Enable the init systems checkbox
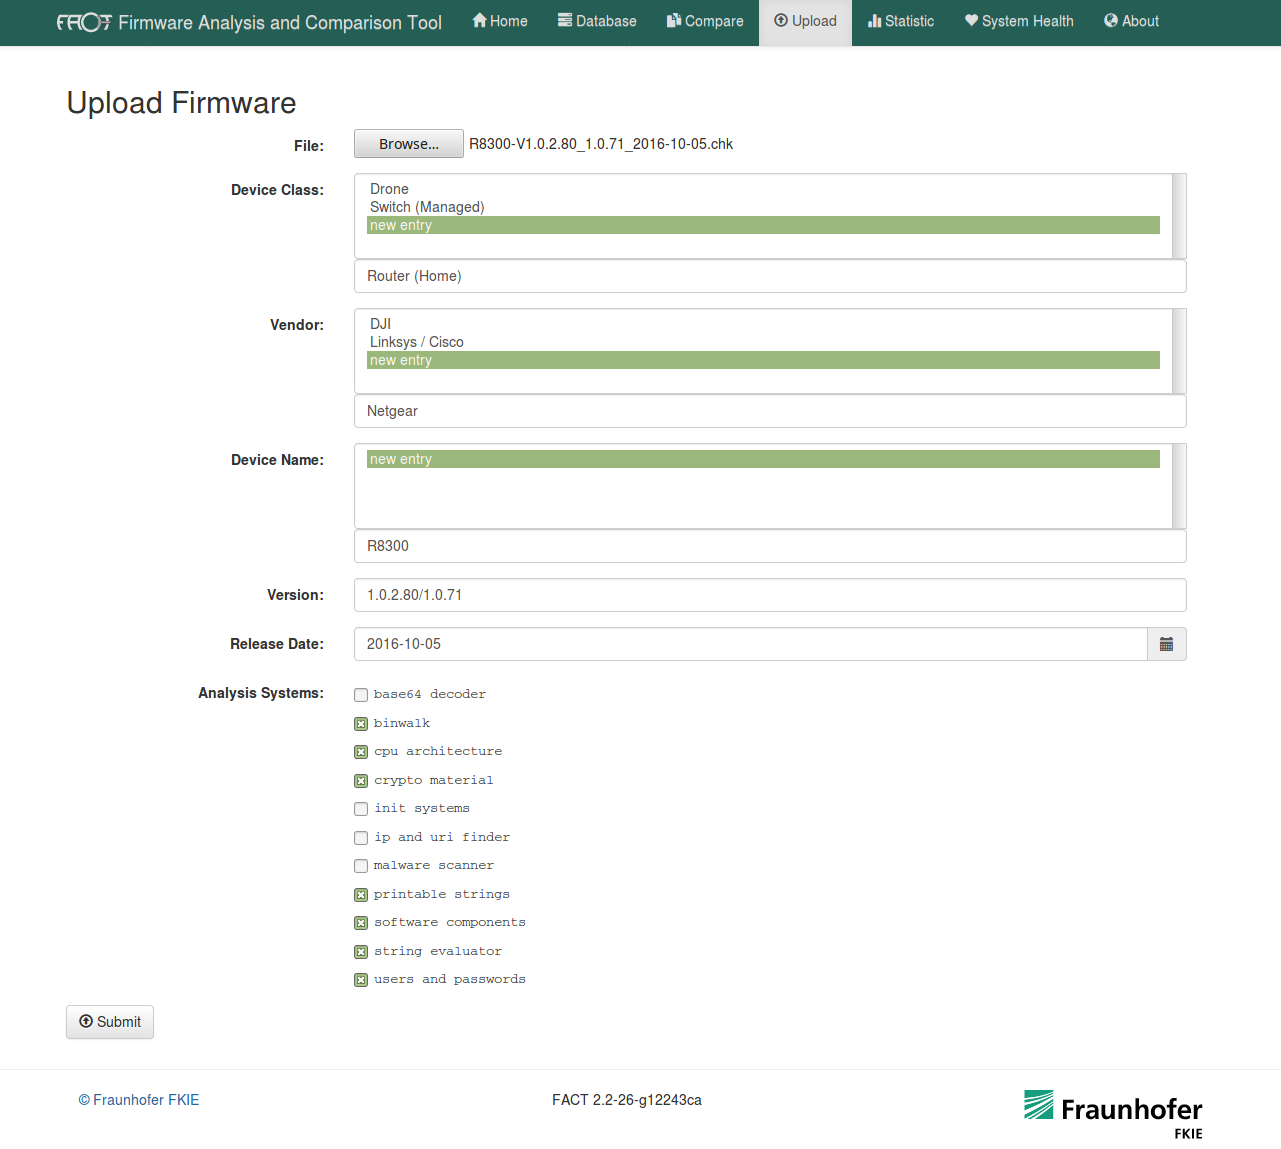Screen dimensions: 1281x1149 (x=361, y=809)
